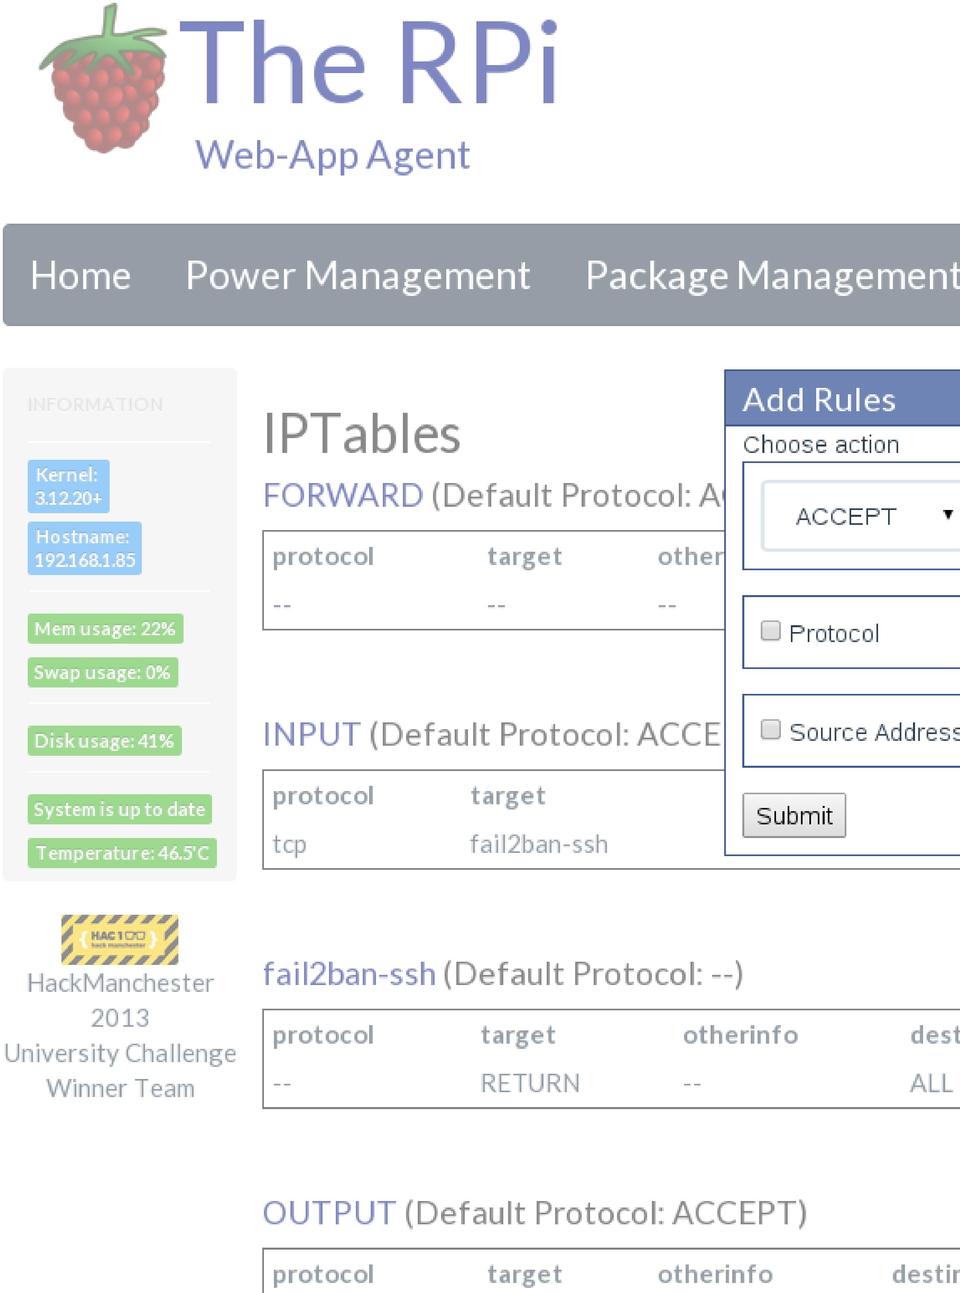Open the fail2ban-ssh chain heading link
This screenshot has width=960, height=1293.
pyautogui.click(x=349, y=974)
